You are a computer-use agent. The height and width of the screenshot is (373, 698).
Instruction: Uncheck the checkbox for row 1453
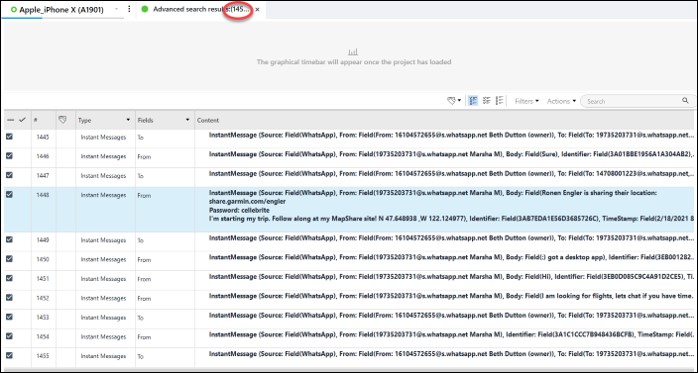click(9, 317)
